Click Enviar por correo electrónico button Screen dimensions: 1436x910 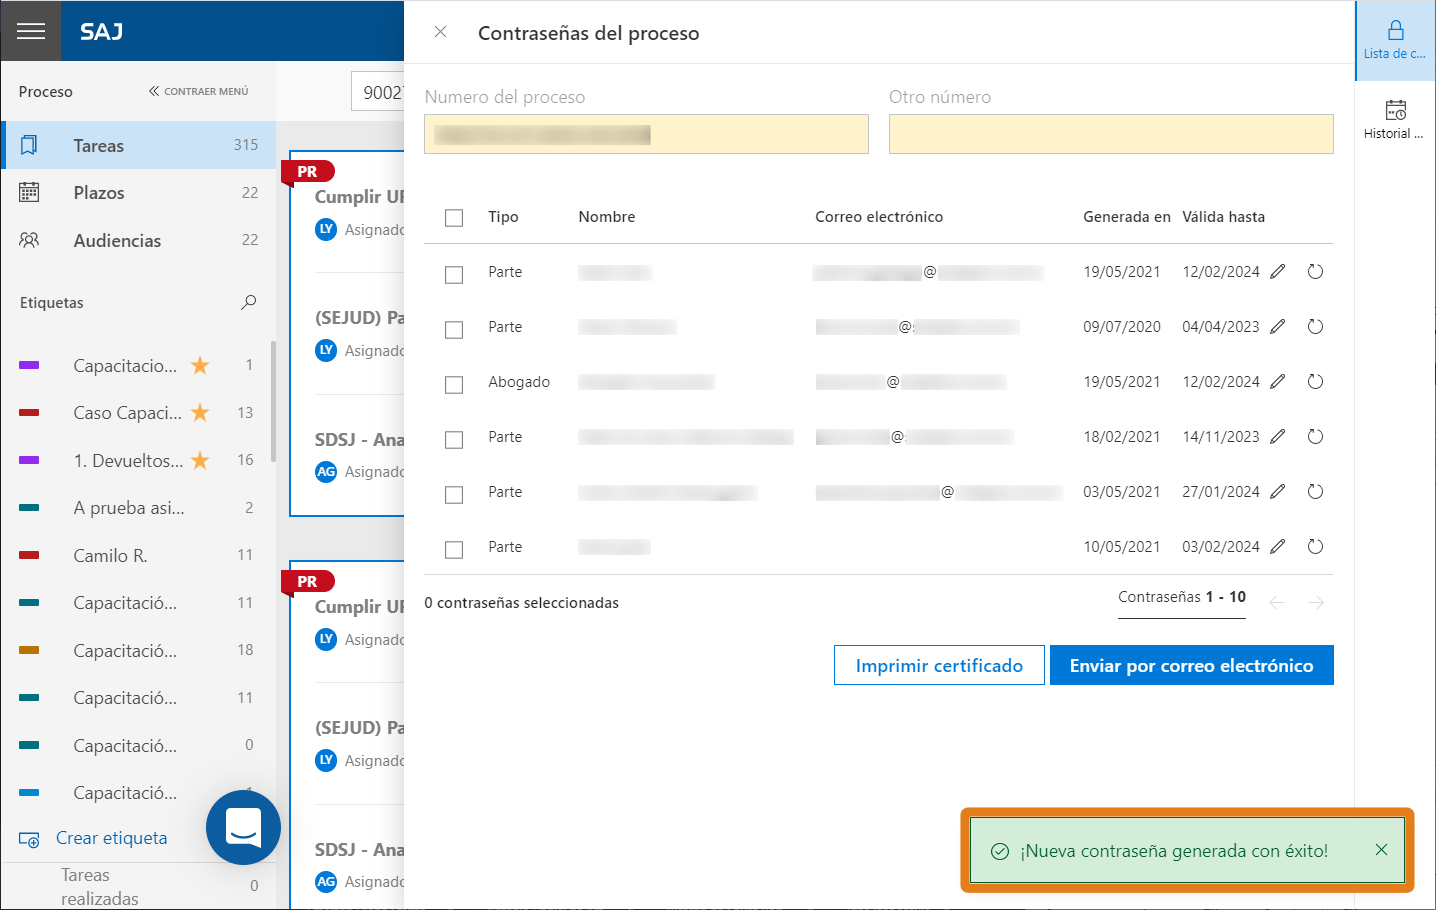(x=1191, y=665)
